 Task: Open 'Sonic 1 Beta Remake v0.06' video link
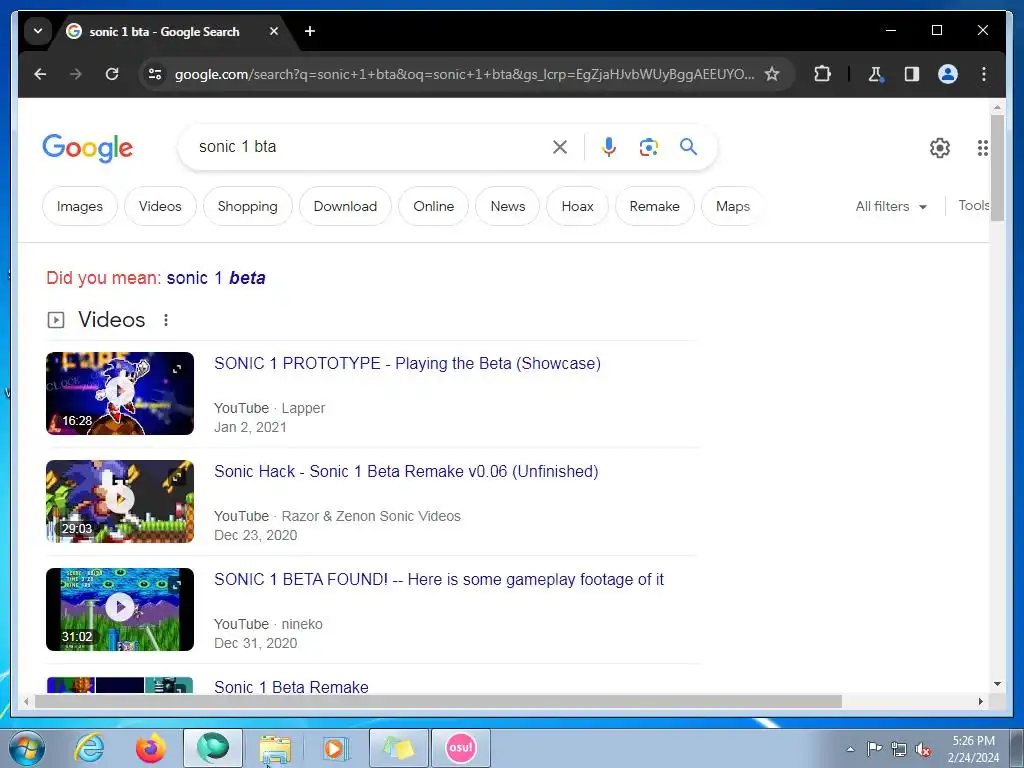[x=406, y=472]
